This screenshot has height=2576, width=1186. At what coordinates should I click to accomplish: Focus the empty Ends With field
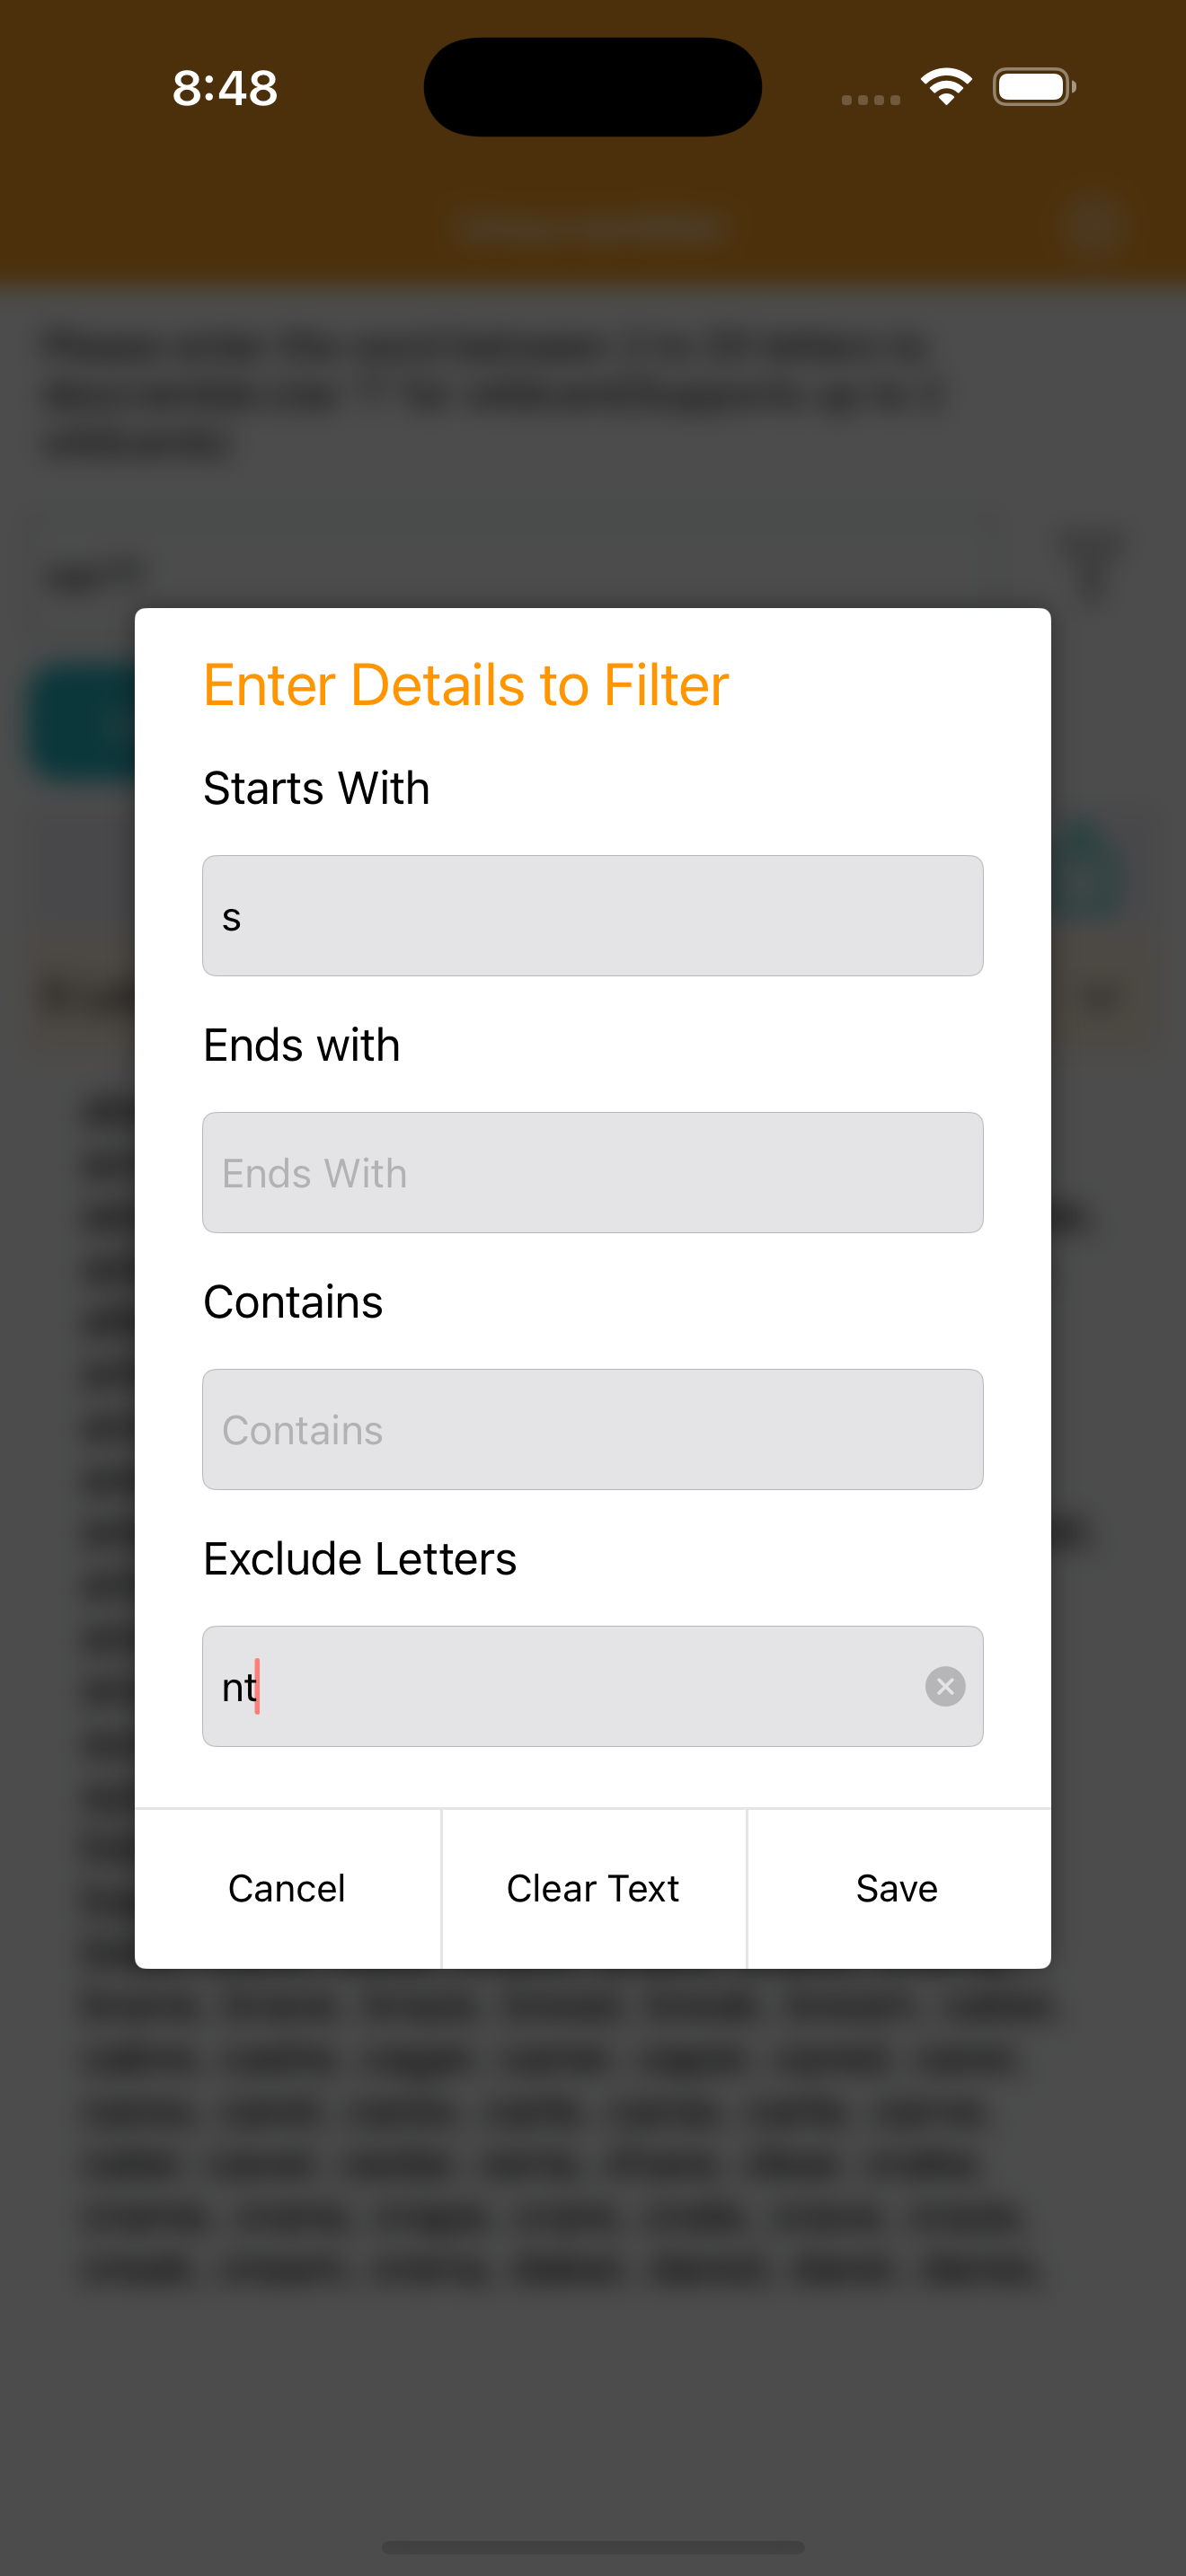(593, 1172)
